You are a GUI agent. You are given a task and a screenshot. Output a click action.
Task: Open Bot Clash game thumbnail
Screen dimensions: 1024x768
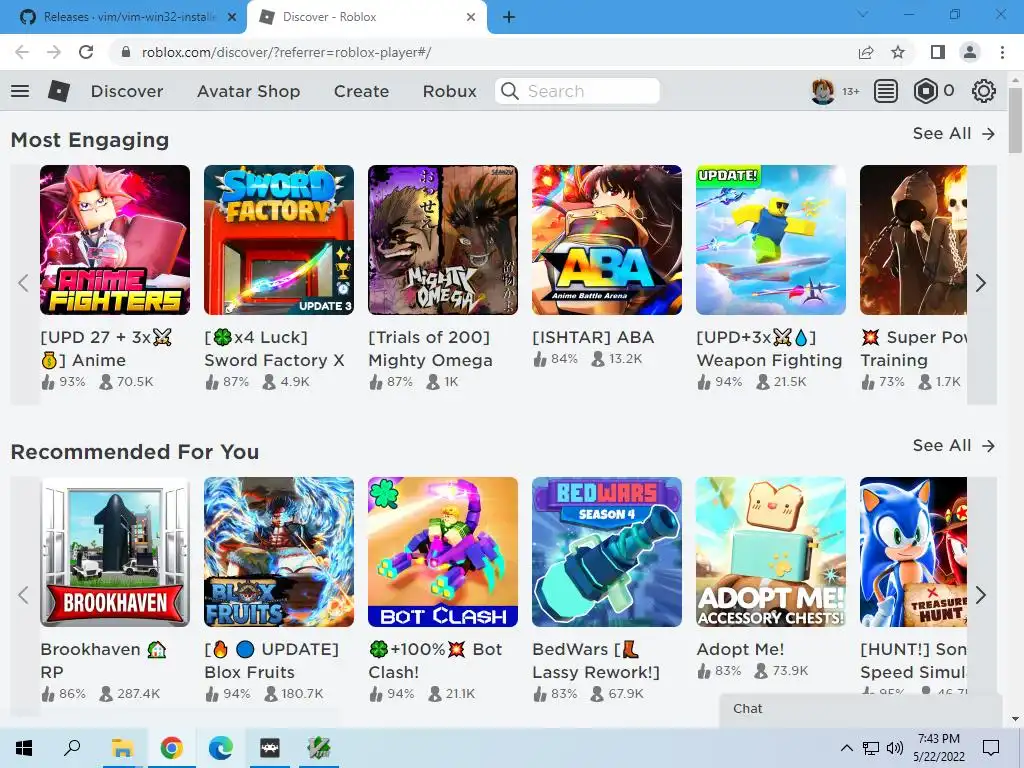coord(443,552)
